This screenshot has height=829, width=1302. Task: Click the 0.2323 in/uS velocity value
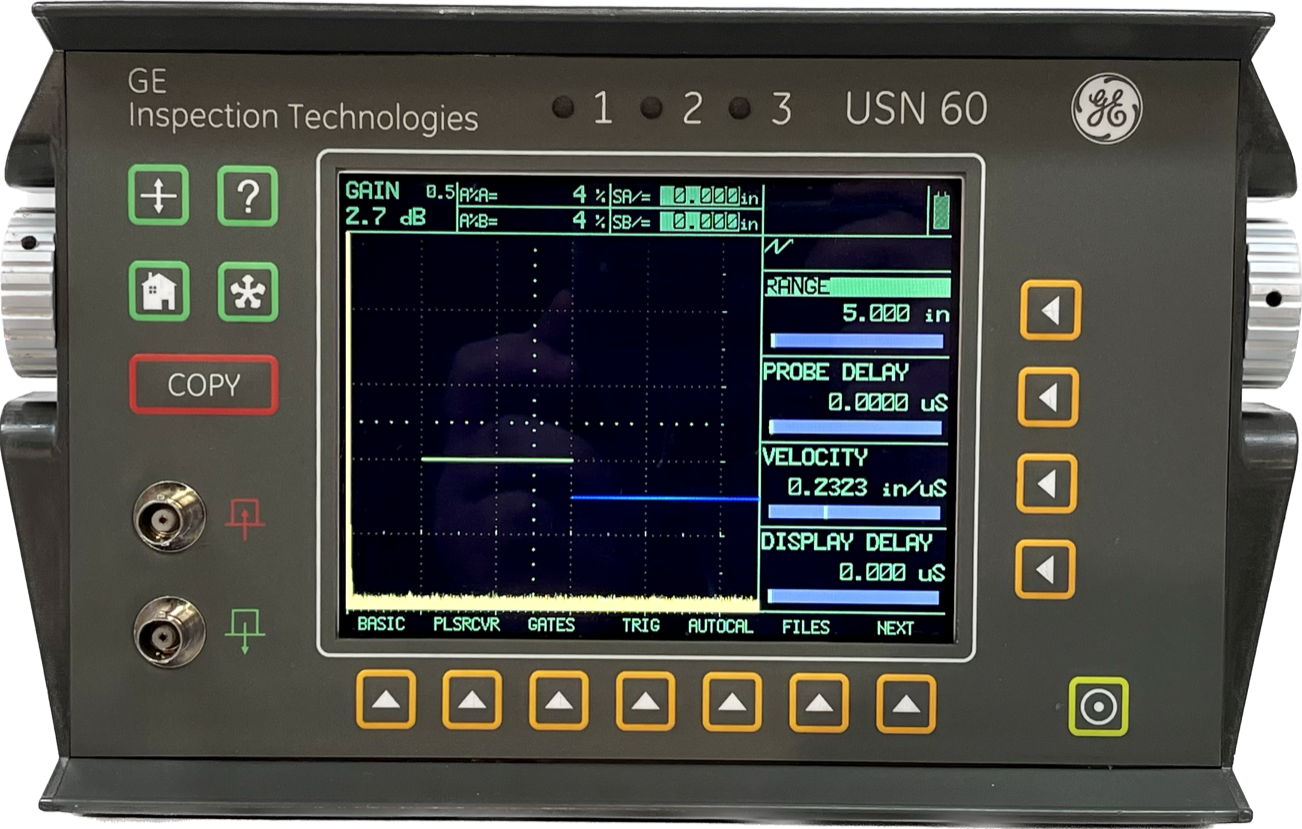866,488
